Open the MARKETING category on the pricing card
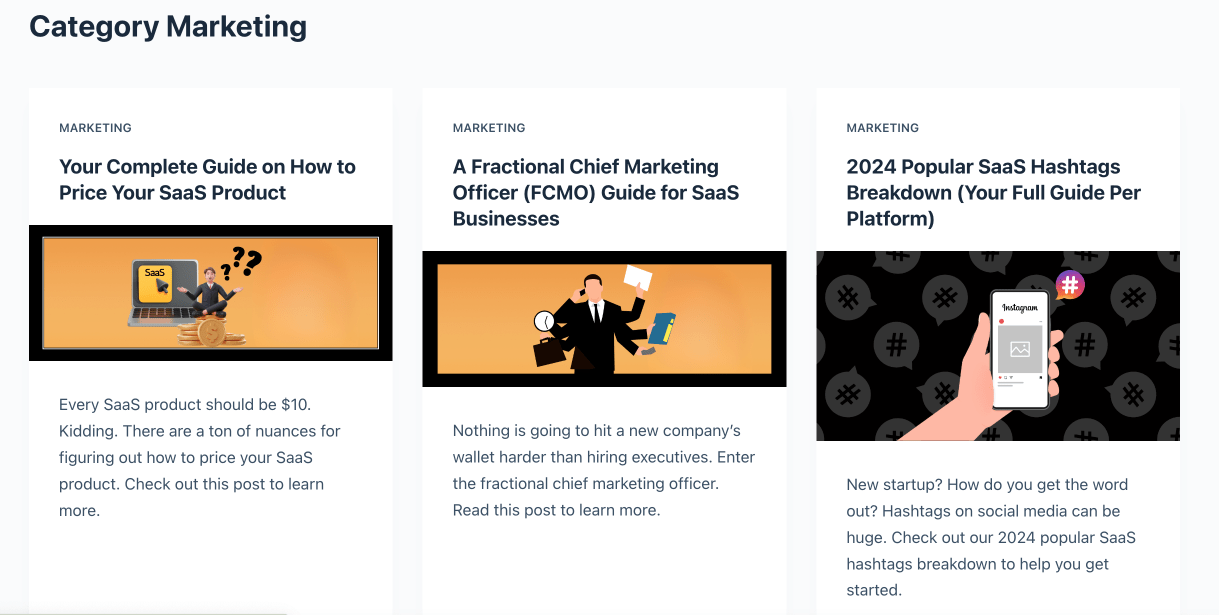The image size is (1219, 615). (x=95, y=128)
